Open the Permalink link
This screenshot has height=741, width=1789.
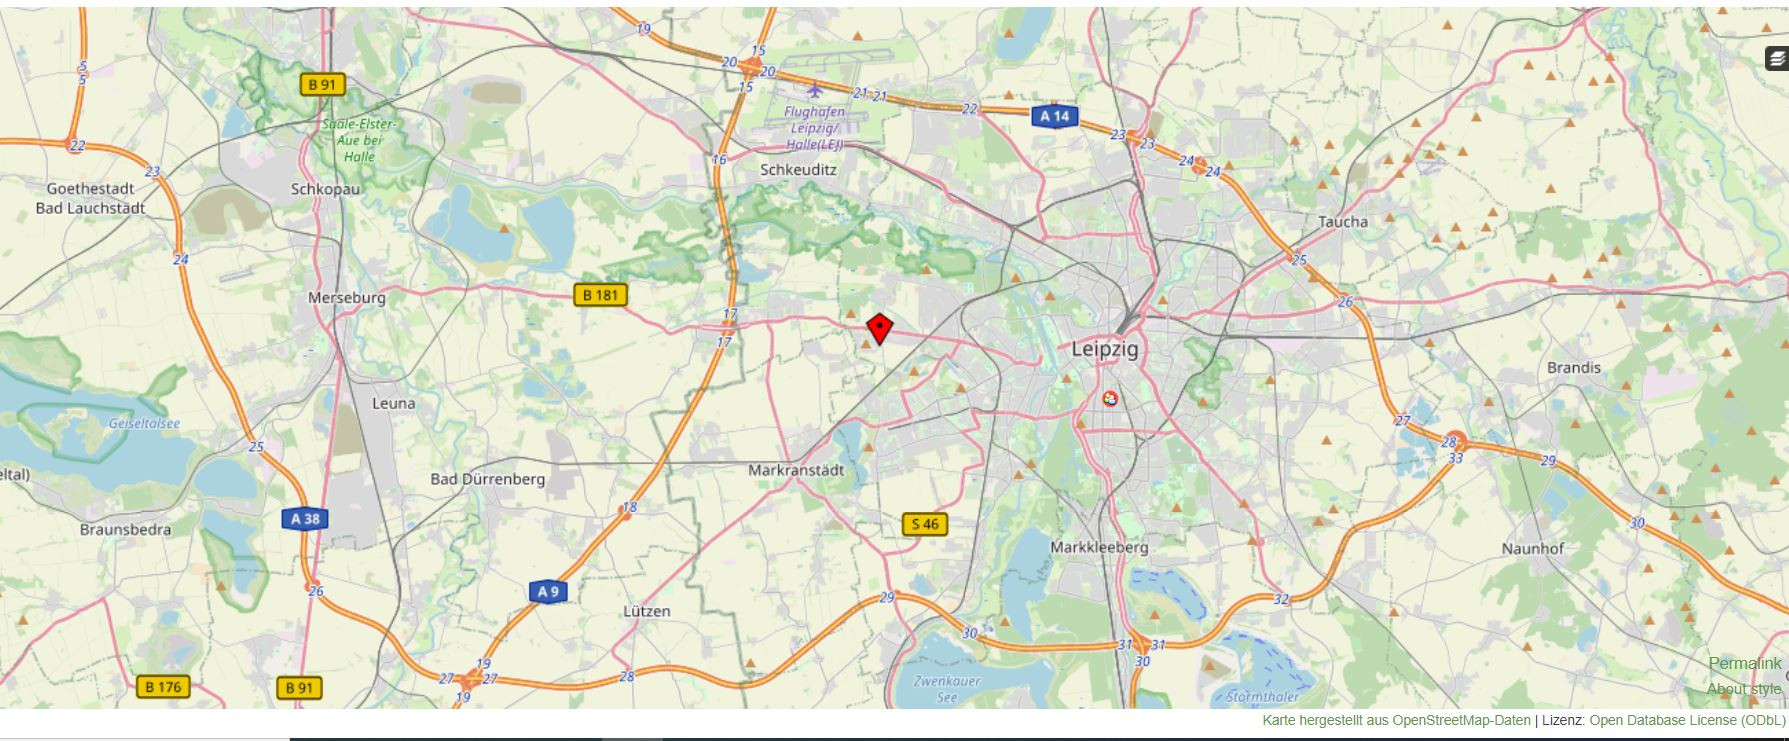(x=1745, y=664)
